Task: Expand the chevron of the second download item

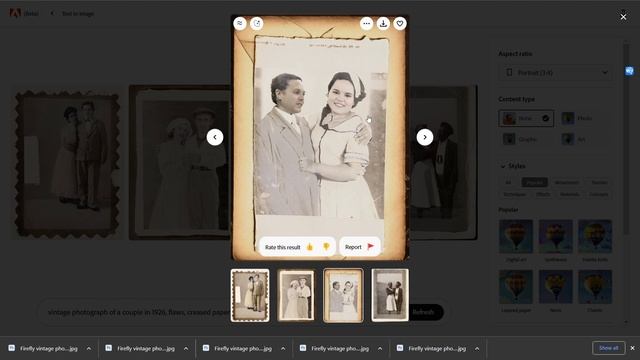Action: (x=186, y=349)
